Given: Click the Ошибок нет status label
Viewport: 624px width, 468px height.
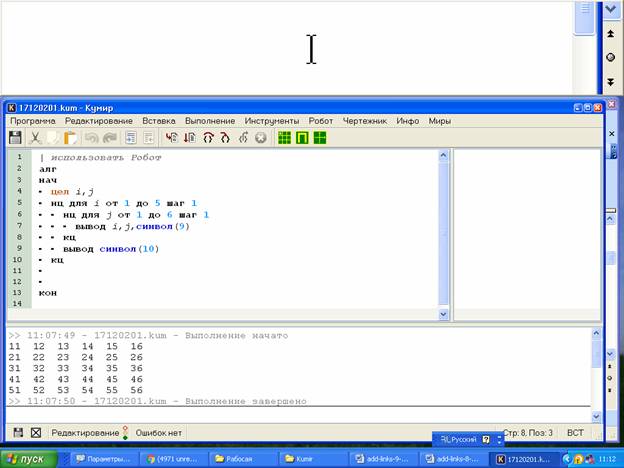Looking at the screenshot, I should coord(158,433).
